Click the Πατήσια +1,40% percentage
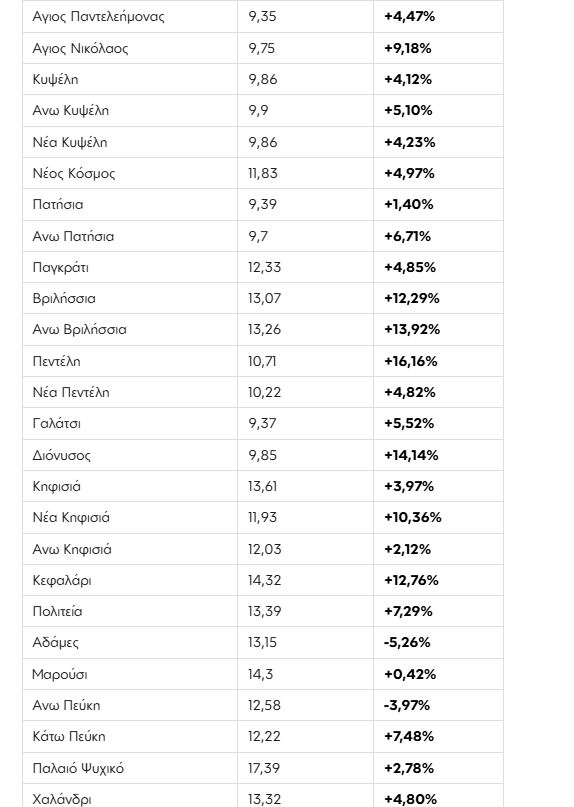 coord(408,204)
